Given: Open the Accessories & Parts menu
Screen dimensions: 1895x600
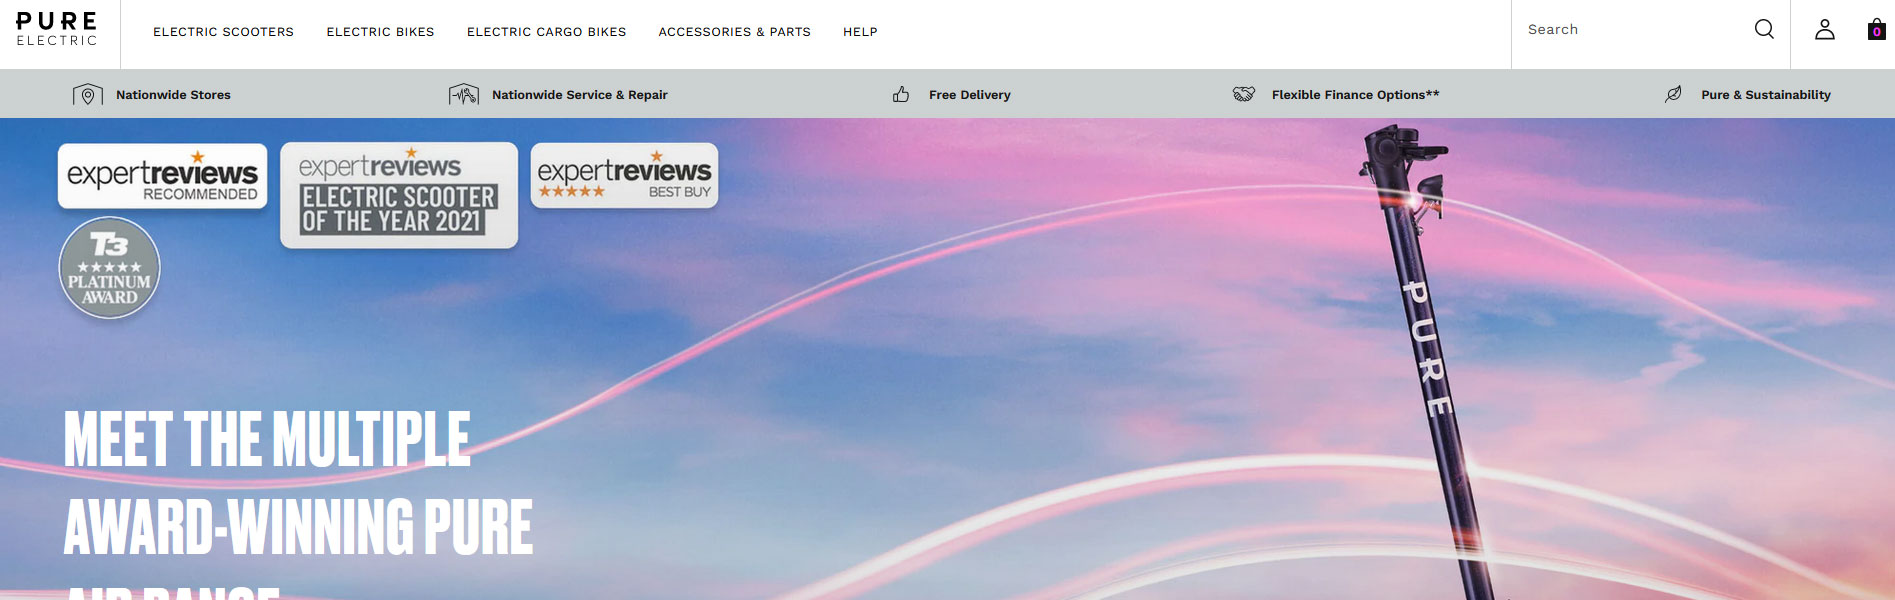Looking at the screenshot, I should coord(734,32).
